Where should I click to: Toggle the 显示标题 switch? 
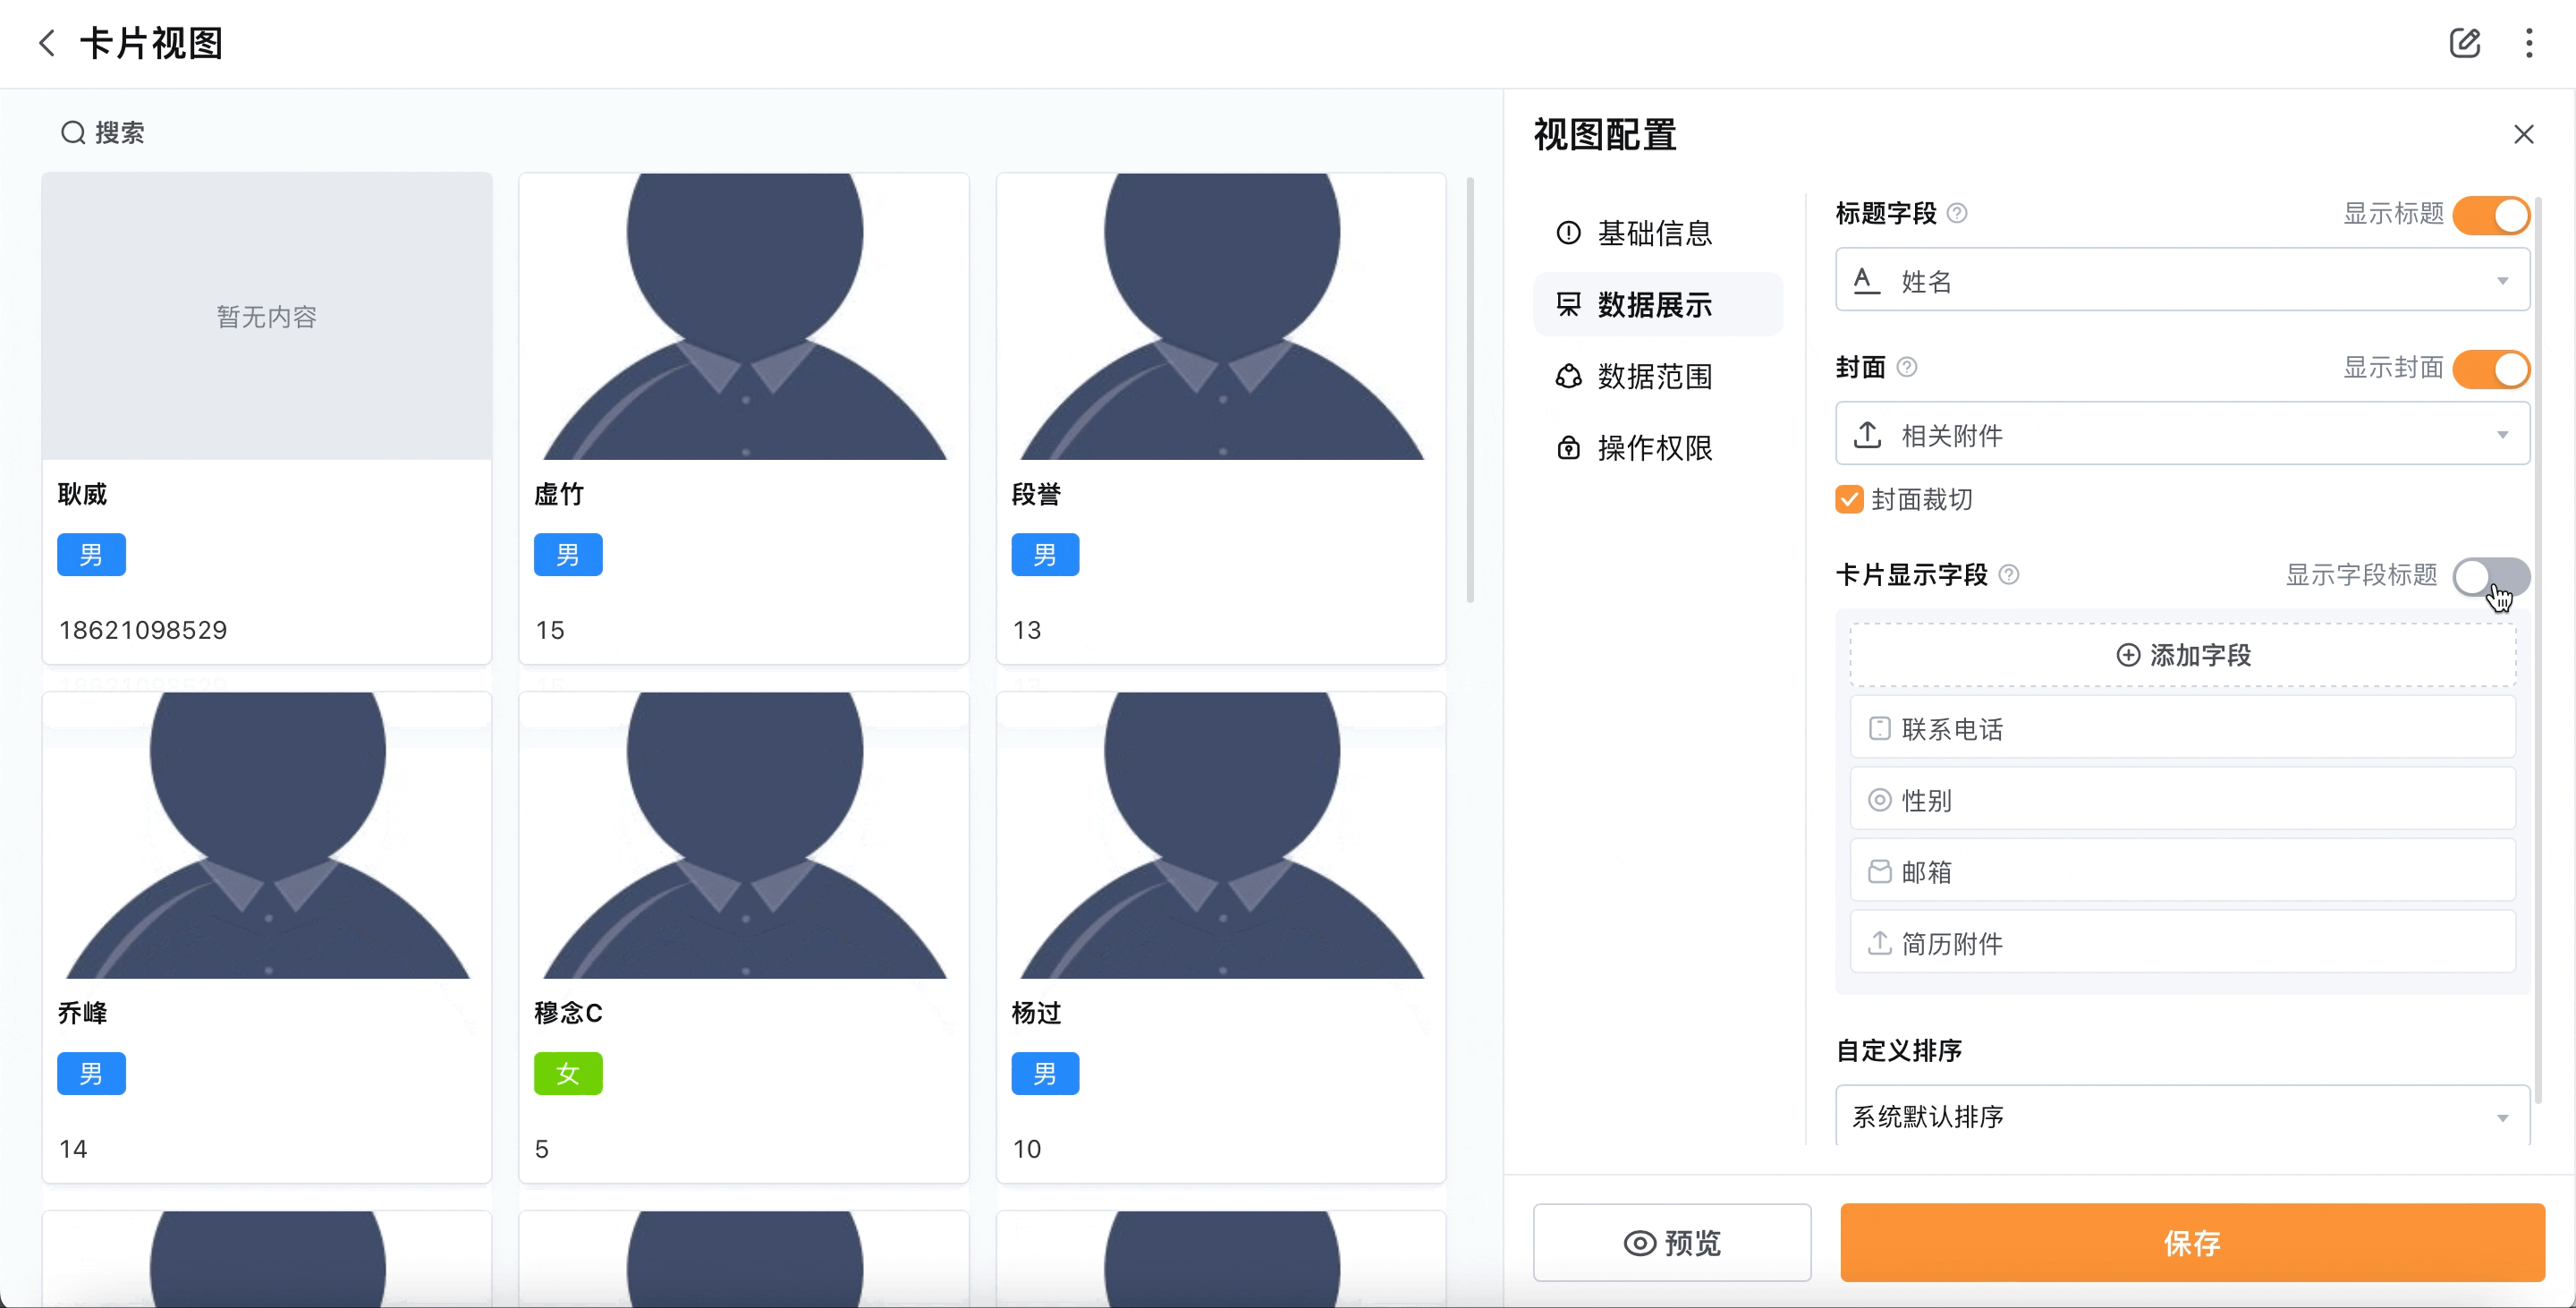[x=2491, y=215]
